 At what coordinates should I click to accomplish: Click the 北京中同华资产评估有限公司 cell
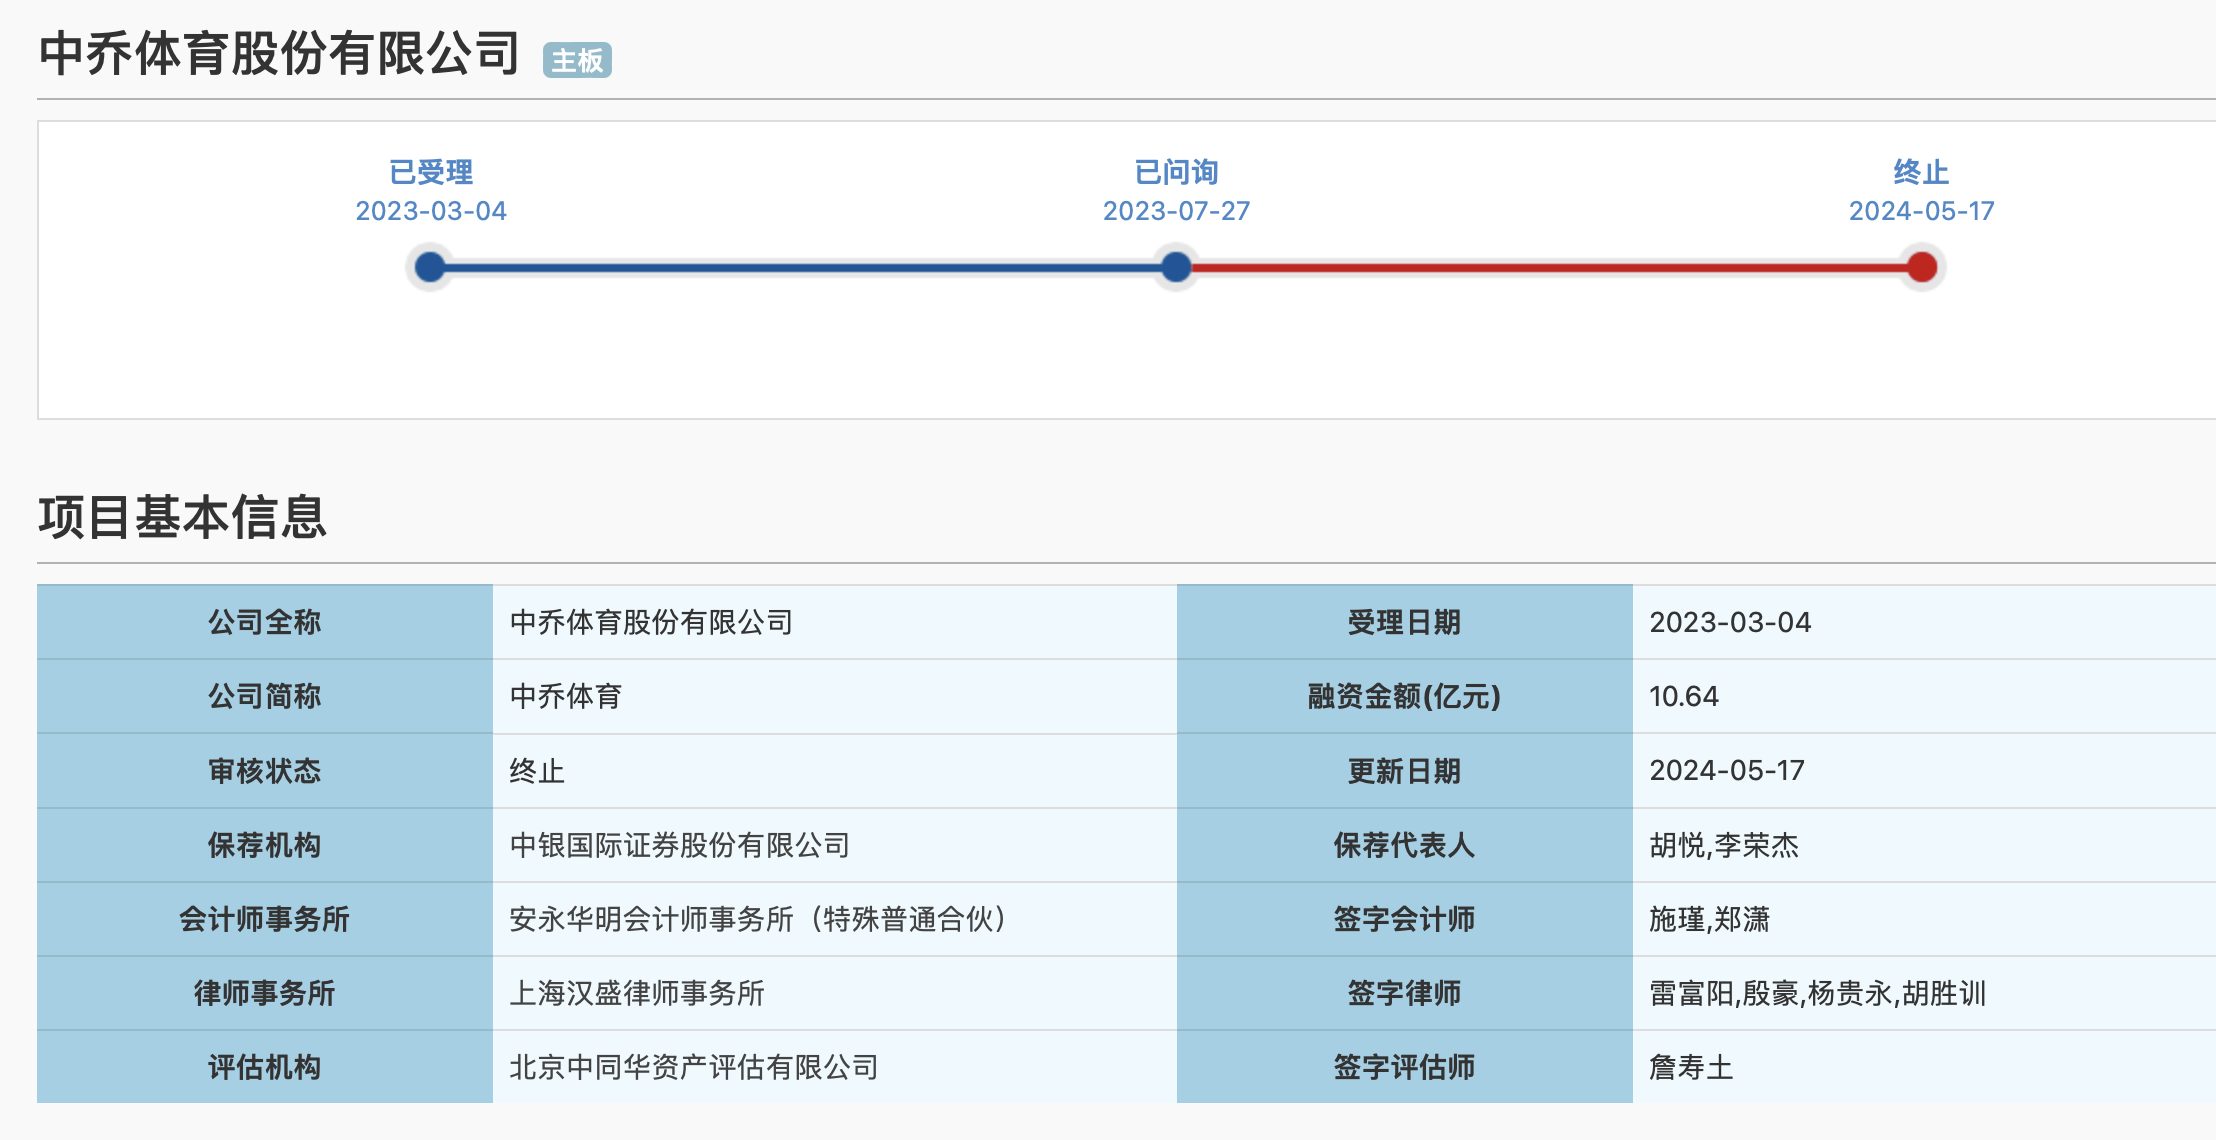[694, 1067]
